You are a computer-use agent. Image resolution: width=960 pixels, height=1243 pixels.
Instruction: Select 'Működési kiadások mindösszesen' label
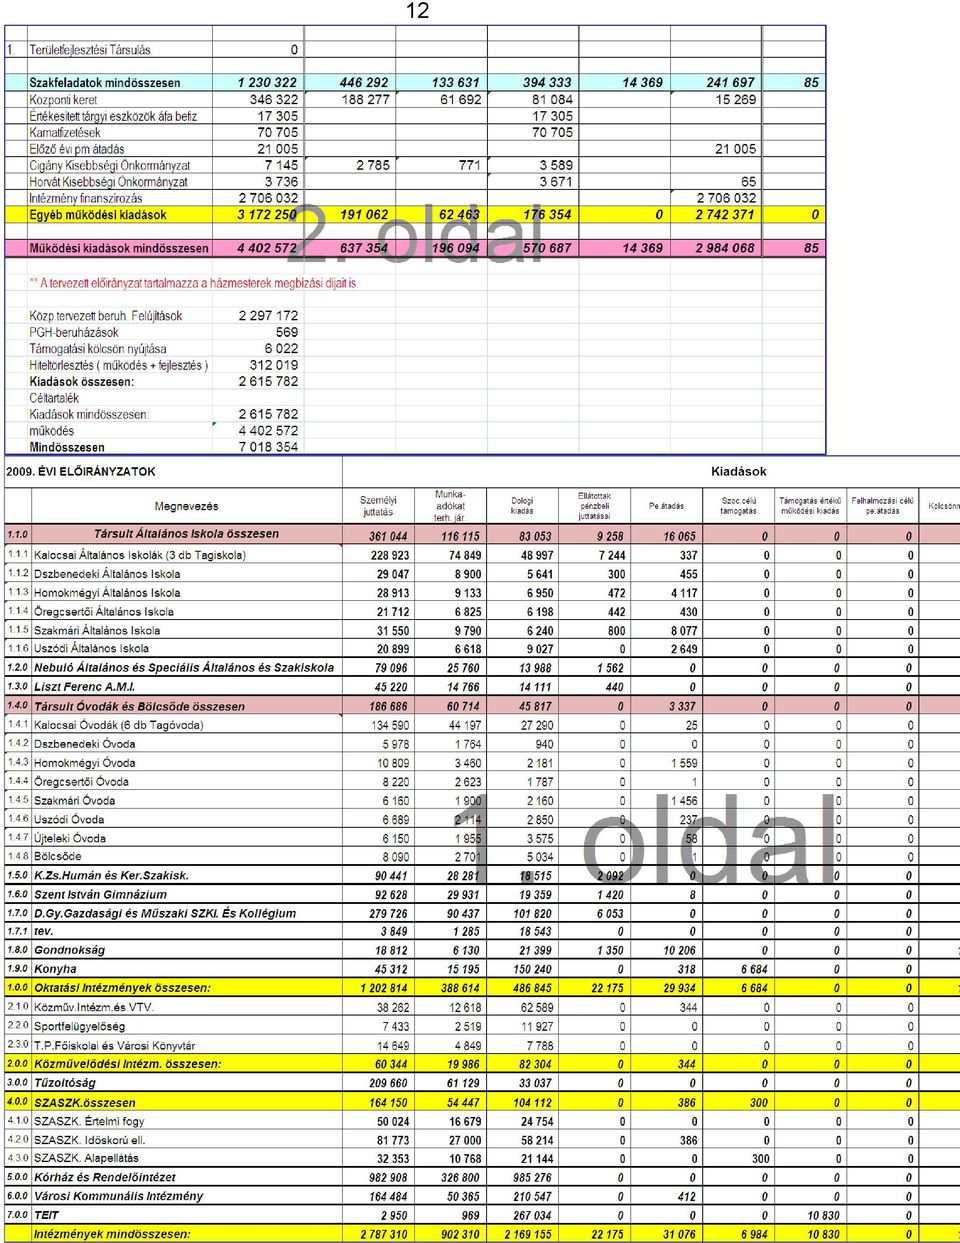coord(119,248)
